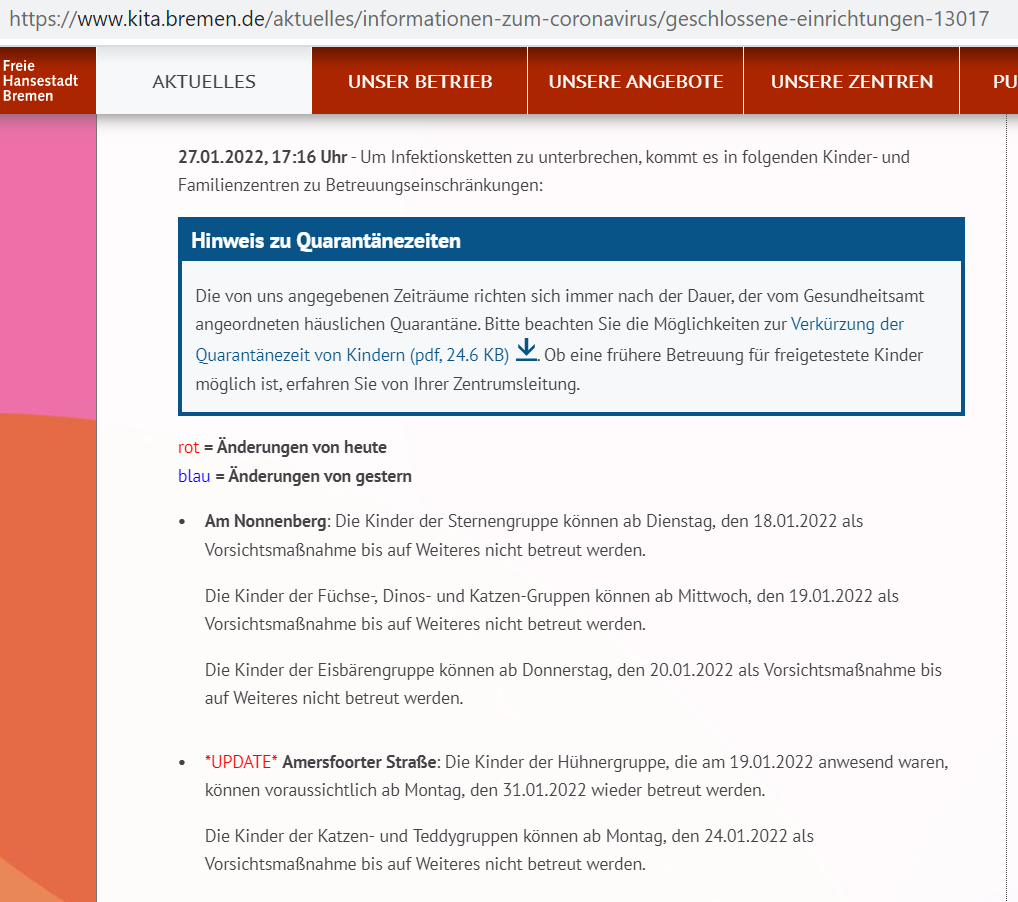This screenshot has width=1018, height=902.
Task: Open the UNSERE ZENTREN menu item
Action: coord(851,81)
